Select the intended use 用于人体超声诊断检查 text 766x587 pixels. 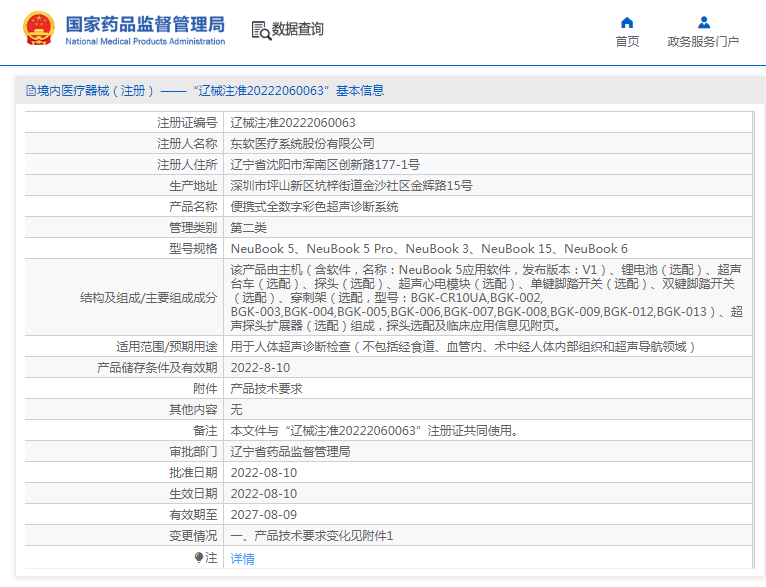[x=463, y=347]
